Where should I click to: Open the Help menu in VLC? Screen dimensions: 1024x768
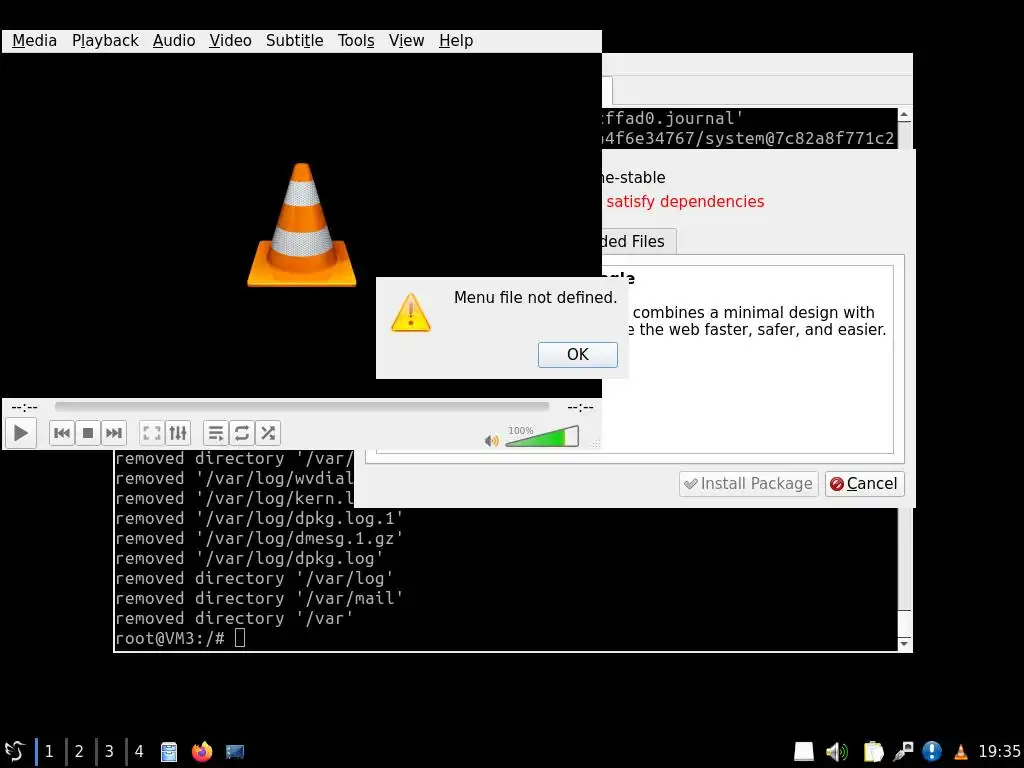pos(456,40)
